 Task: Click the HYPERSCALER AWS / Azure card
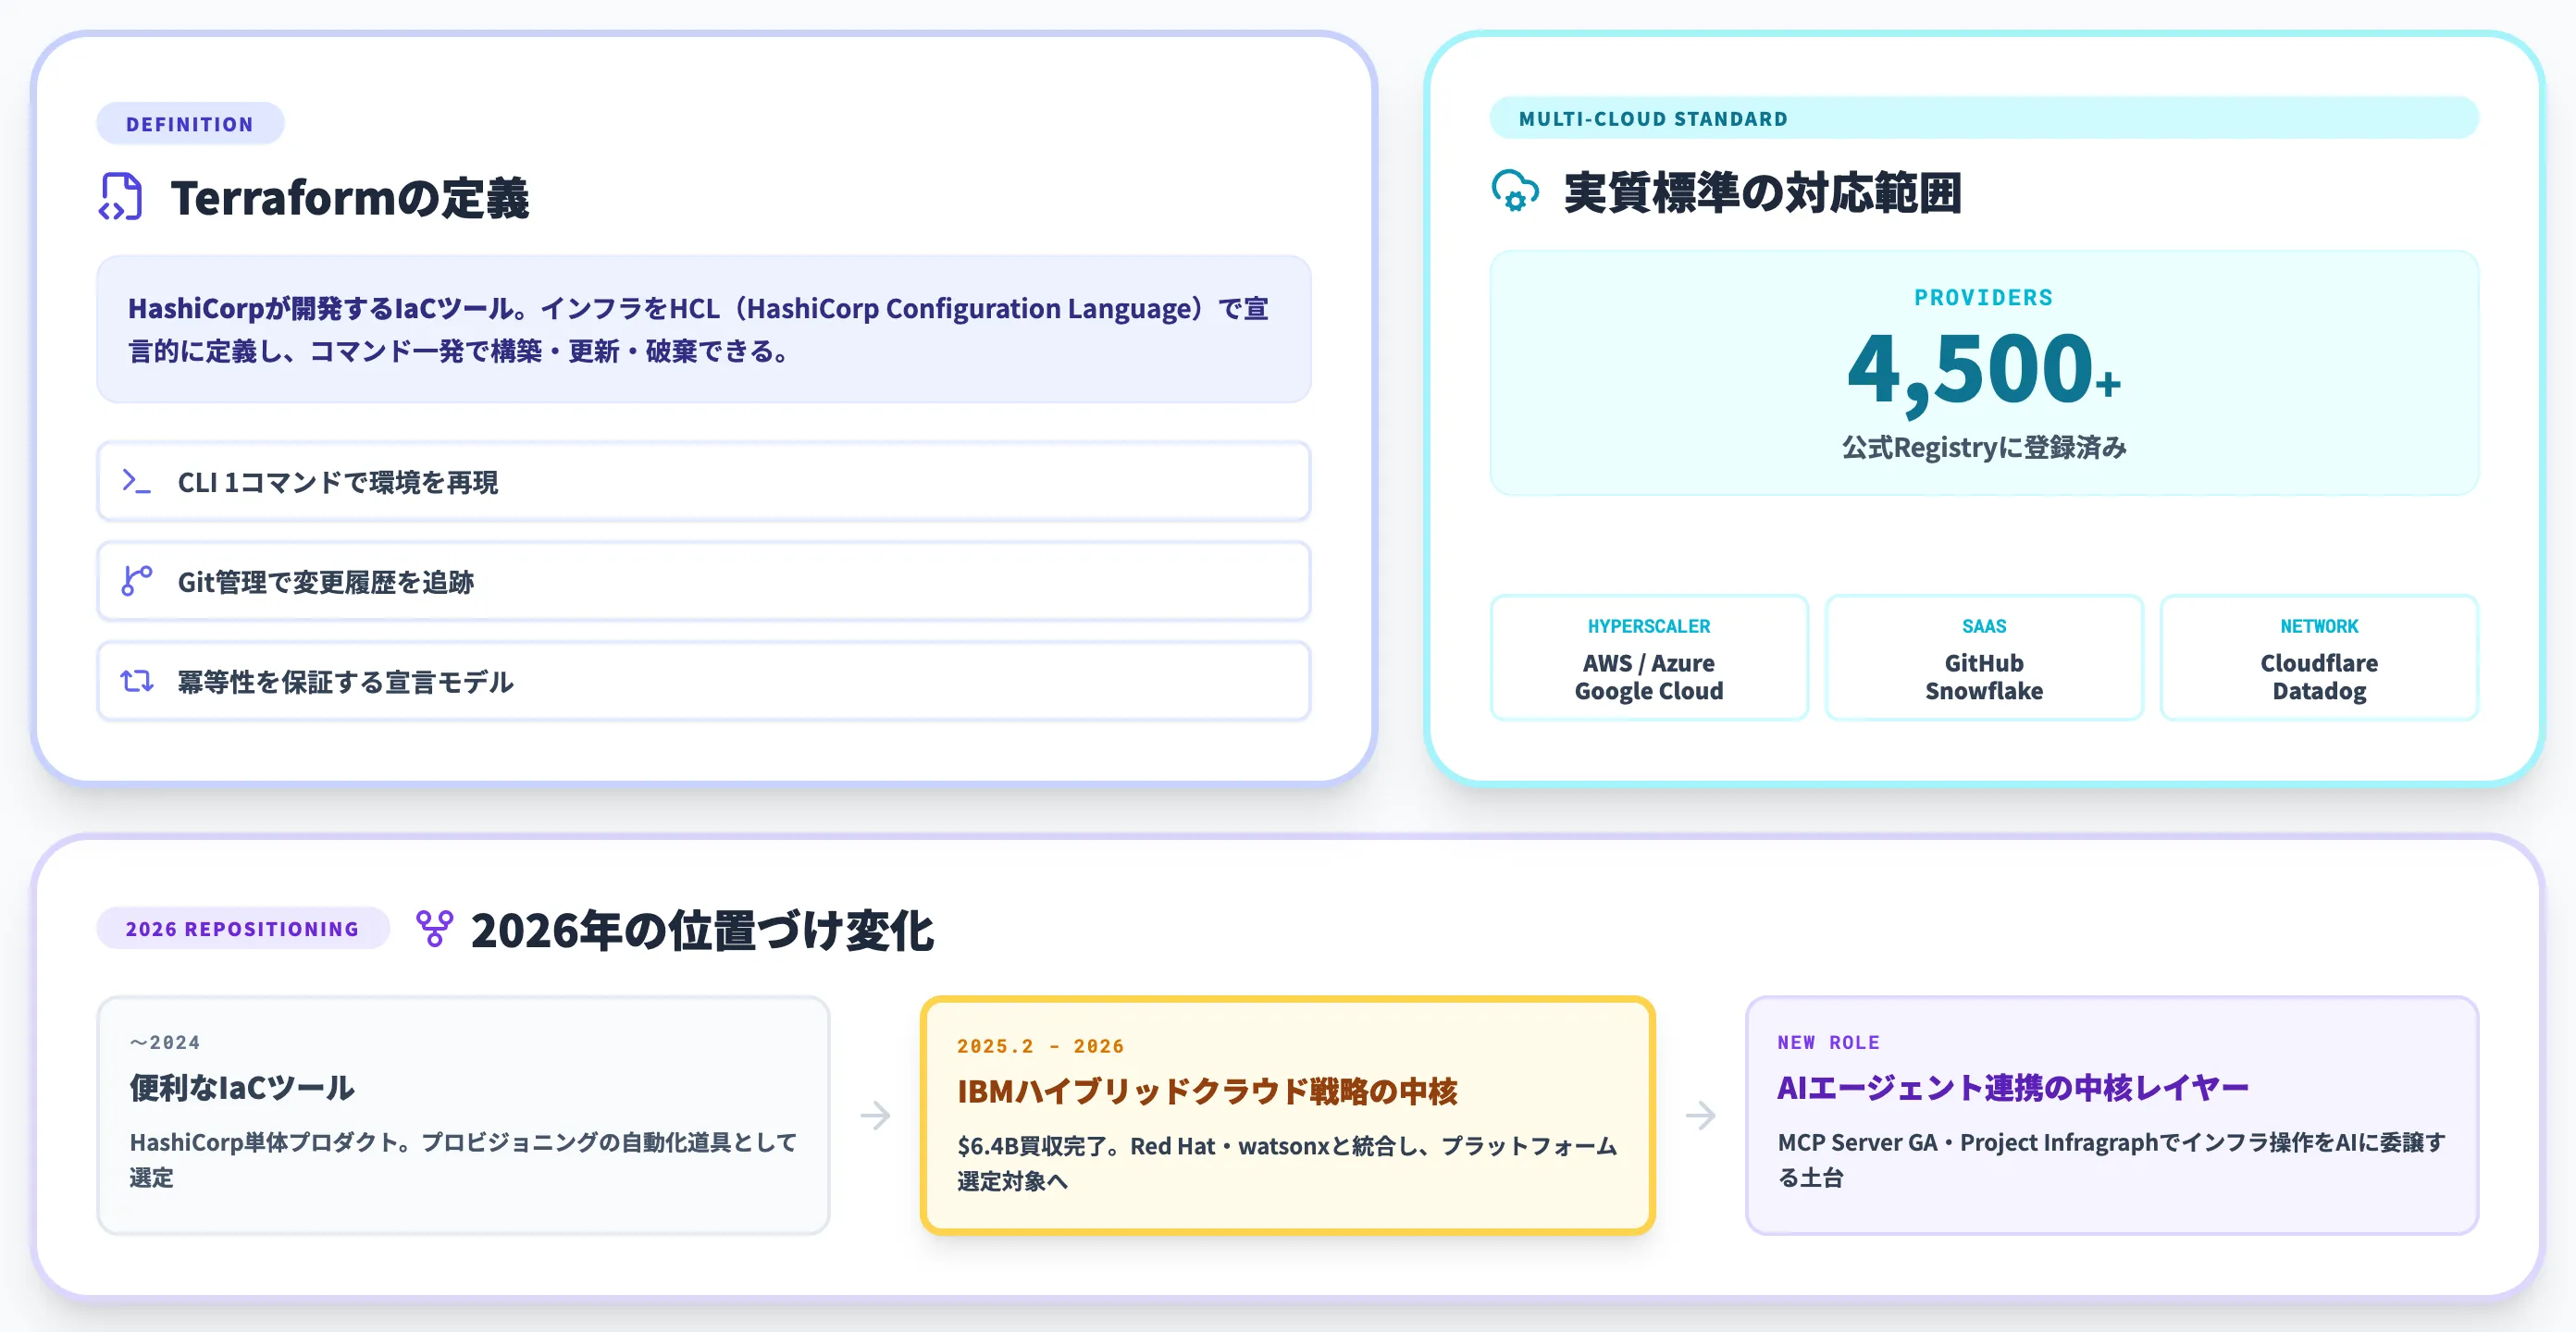[x=1649, y=658]
